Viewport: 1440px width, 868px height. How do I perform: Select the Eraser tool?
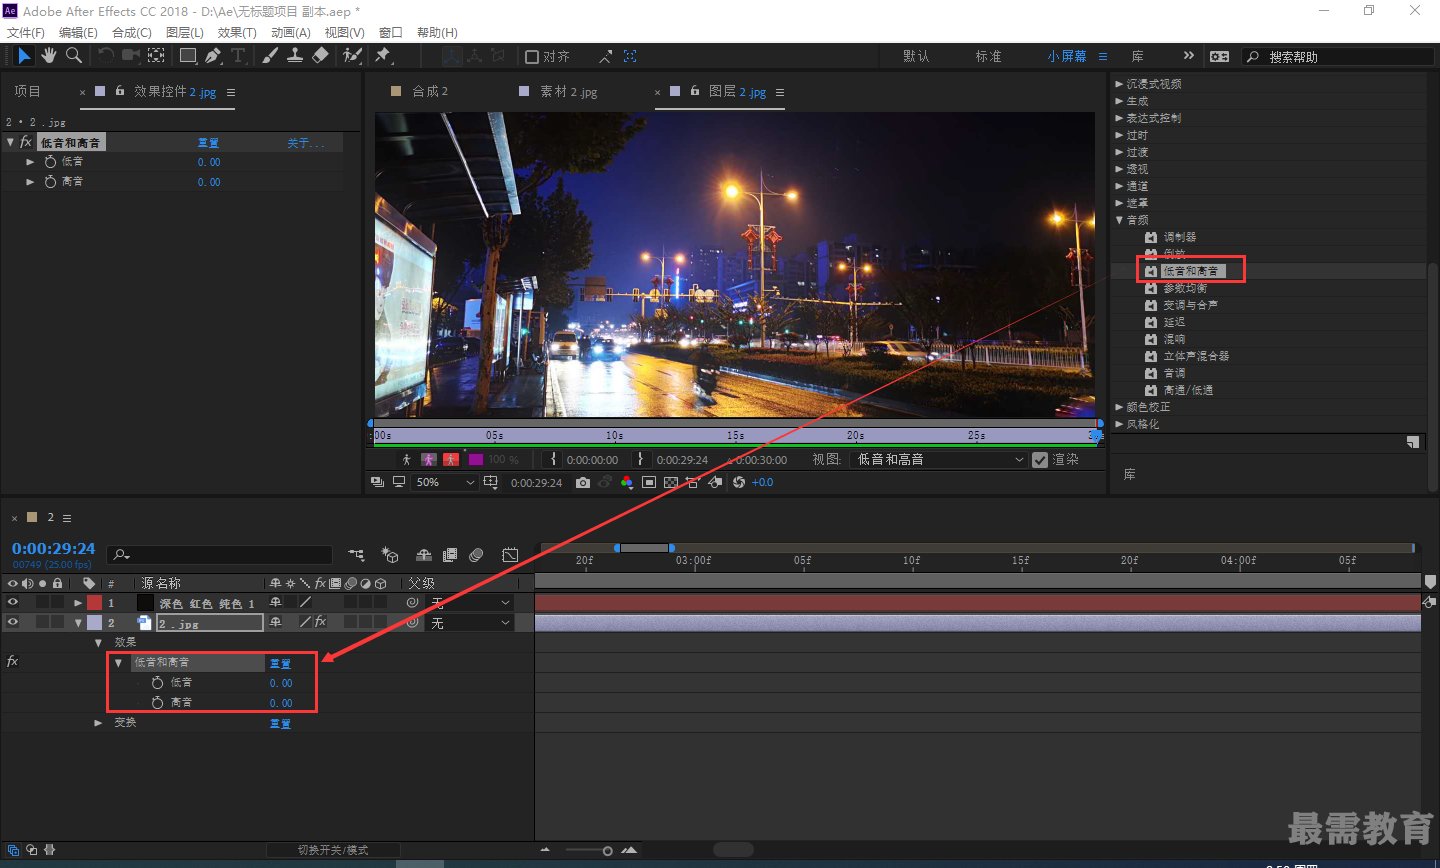[x=320, y=56]
